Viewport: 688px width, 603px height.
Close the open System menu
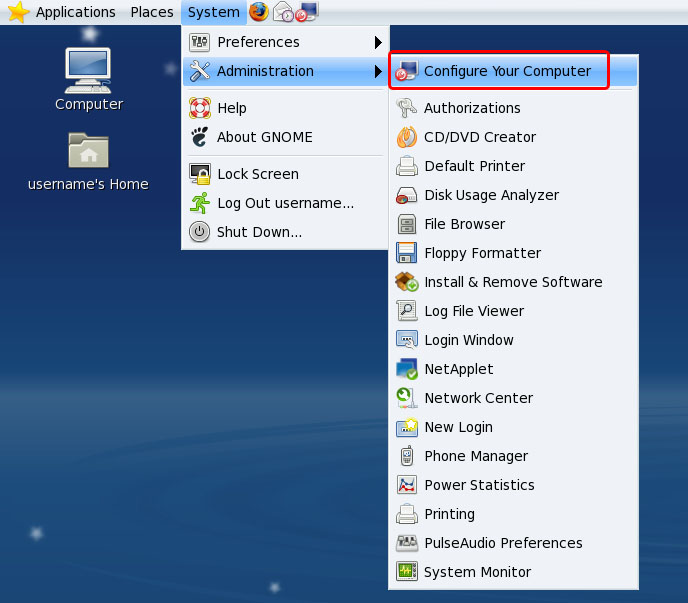click(x=214, y=12)
